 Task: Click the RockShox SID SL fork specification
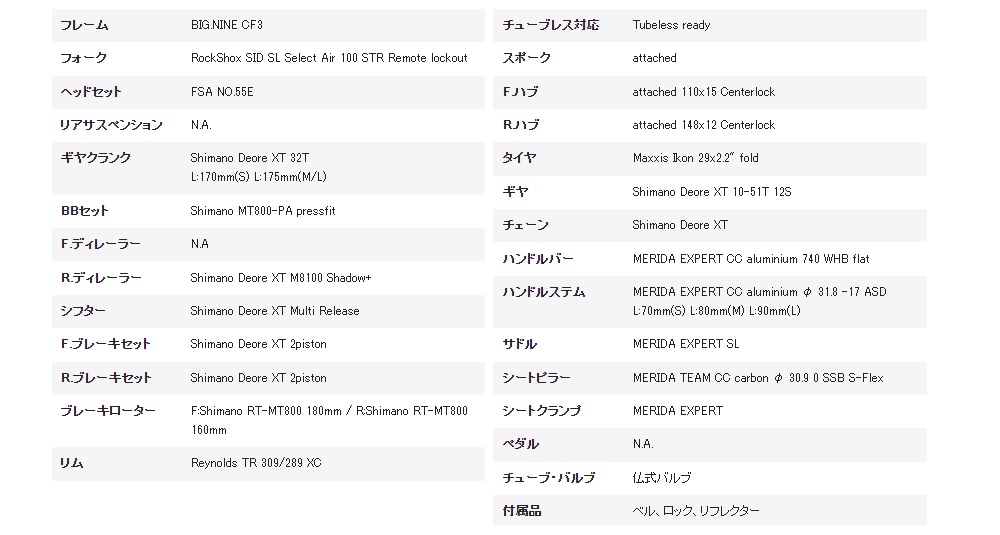coord(329,58)
